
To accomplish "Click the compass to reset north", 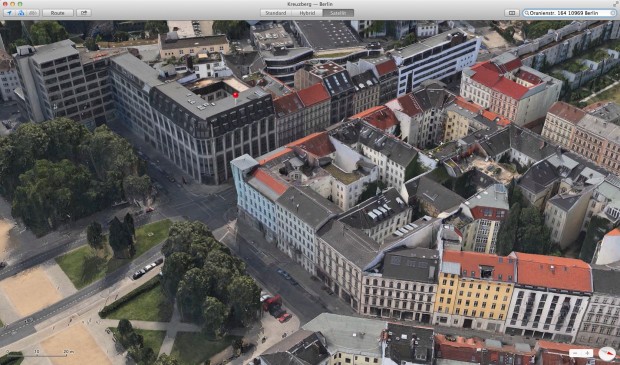I will coord(607,353).
